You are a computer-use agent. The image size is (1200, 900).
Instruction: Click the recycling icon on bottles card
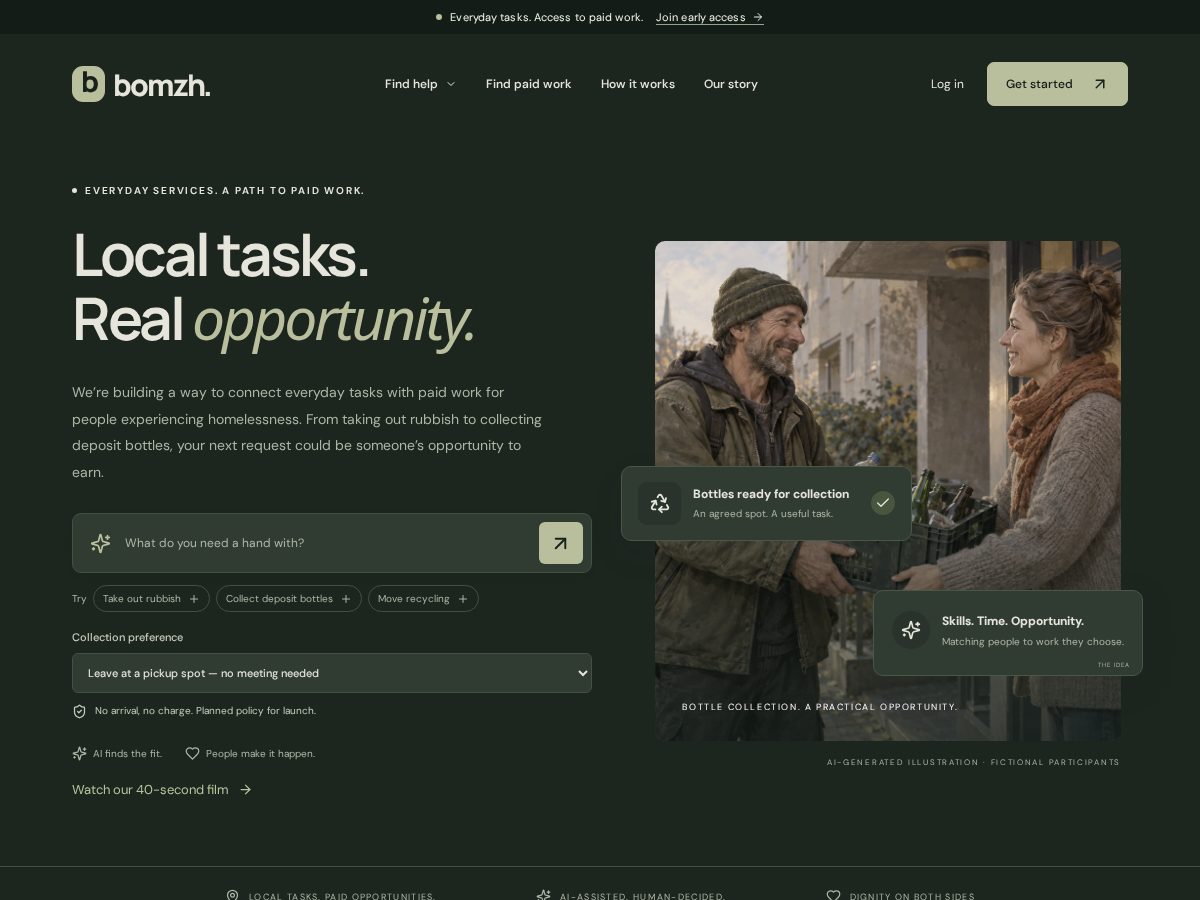pyautogui.click(x=660, y=503)
